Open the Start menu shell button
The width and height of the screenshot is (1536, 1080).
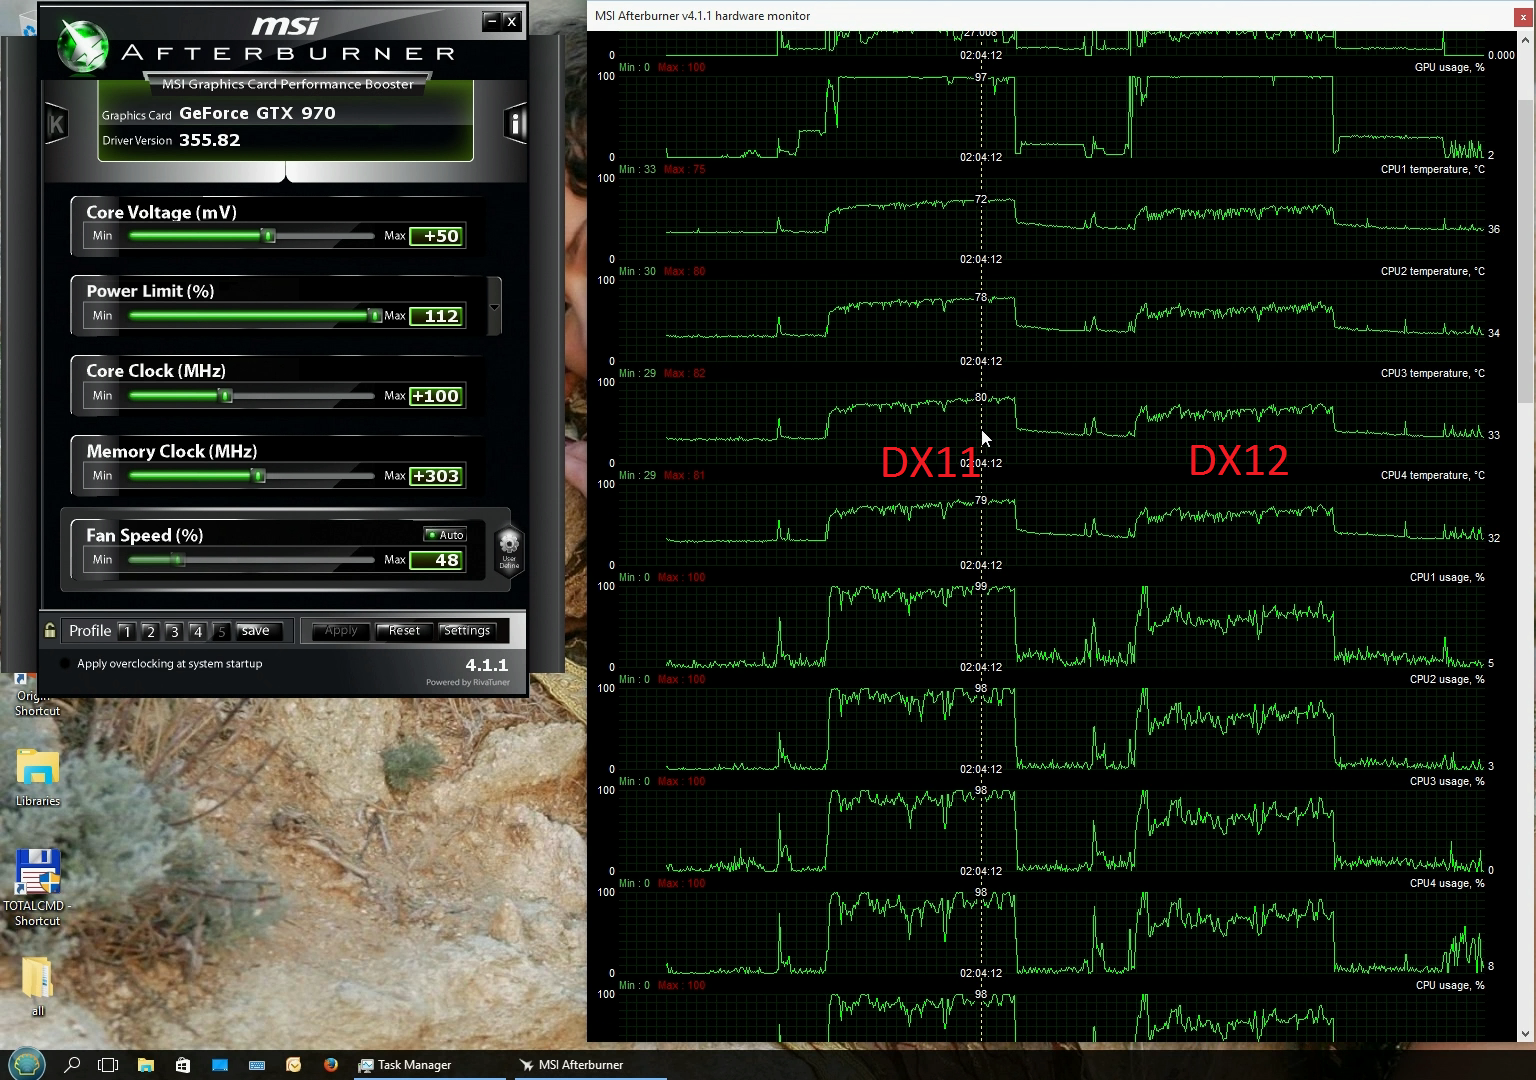[27, 1064]
